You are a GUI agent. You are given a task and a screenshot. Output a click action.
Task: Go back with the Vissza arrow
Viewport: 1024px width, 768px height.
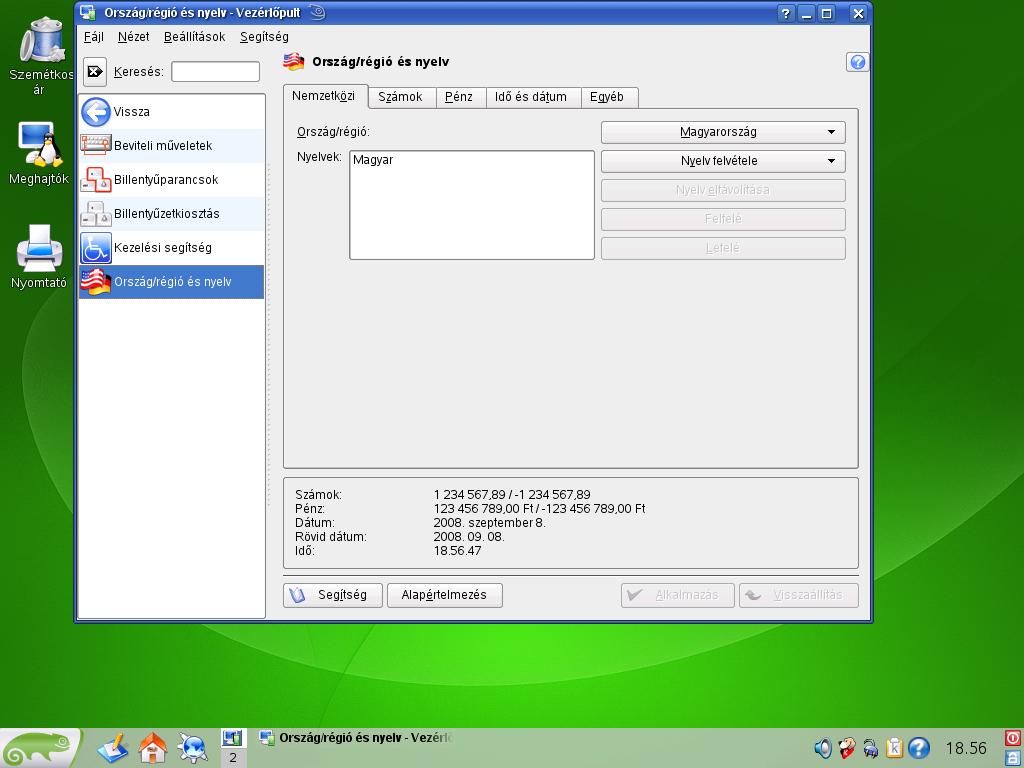(96, 112)
